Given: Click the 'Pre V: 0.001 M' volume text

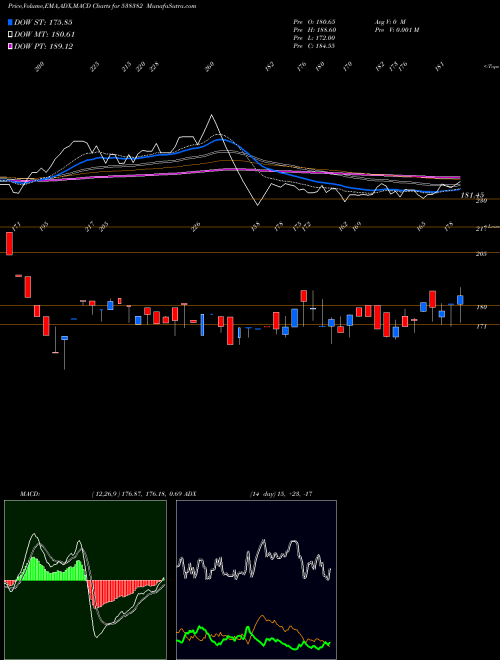Looking at the screenshot, I should [x=396, y=30].
